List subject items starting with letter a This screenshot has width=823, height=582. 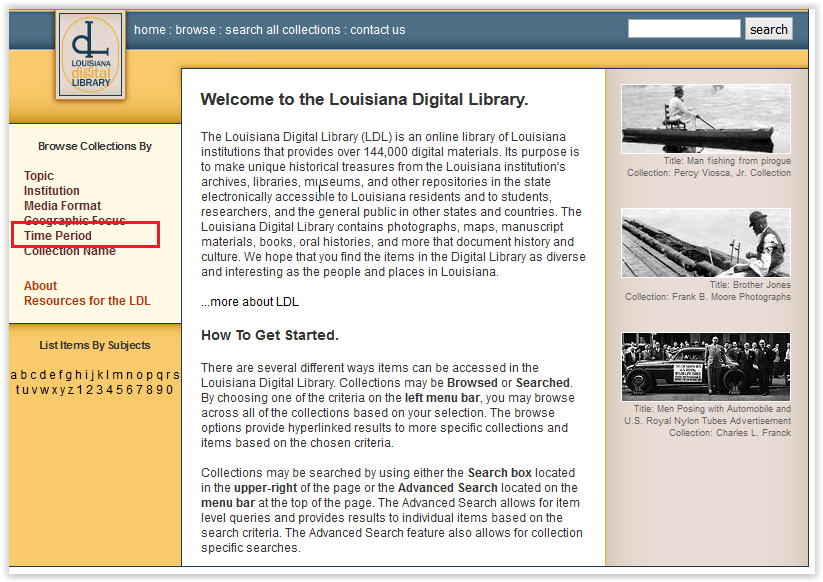(x=14, y=375)
